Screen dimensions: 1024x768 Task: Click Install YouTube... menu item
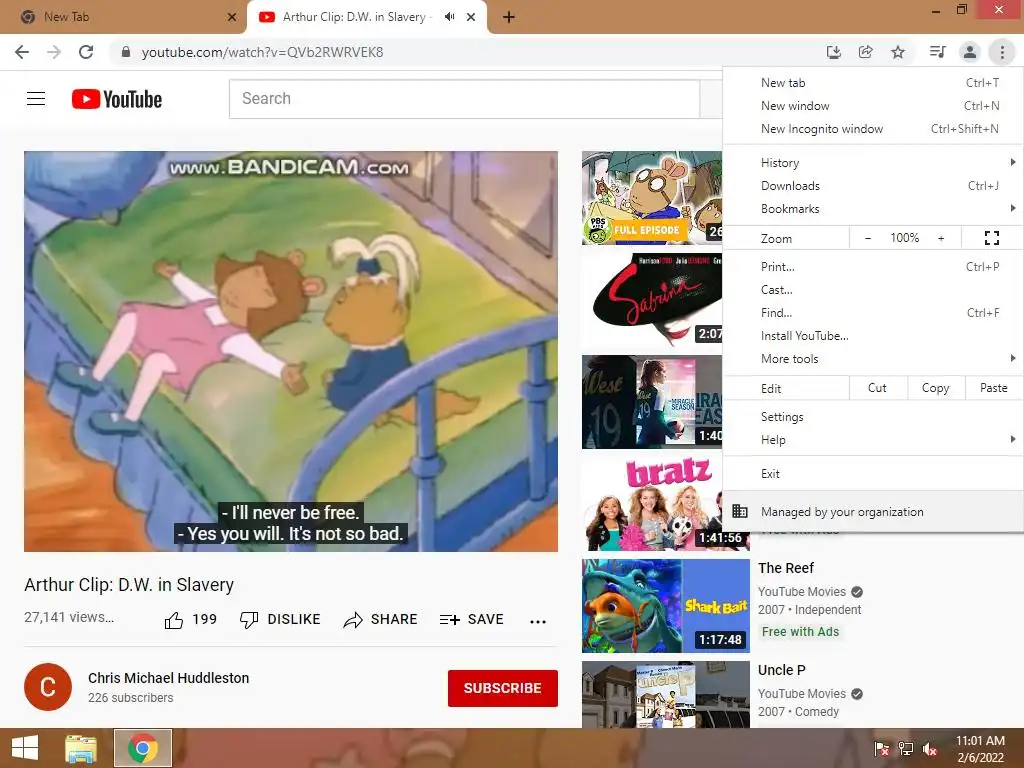tap(874, 336)
